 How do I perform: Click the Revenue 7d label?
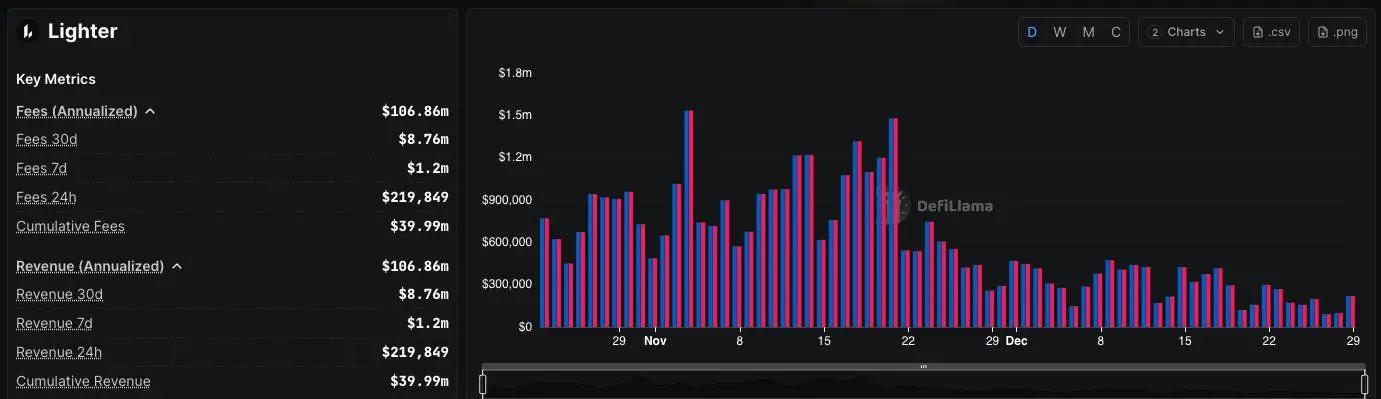pos(54,323)
